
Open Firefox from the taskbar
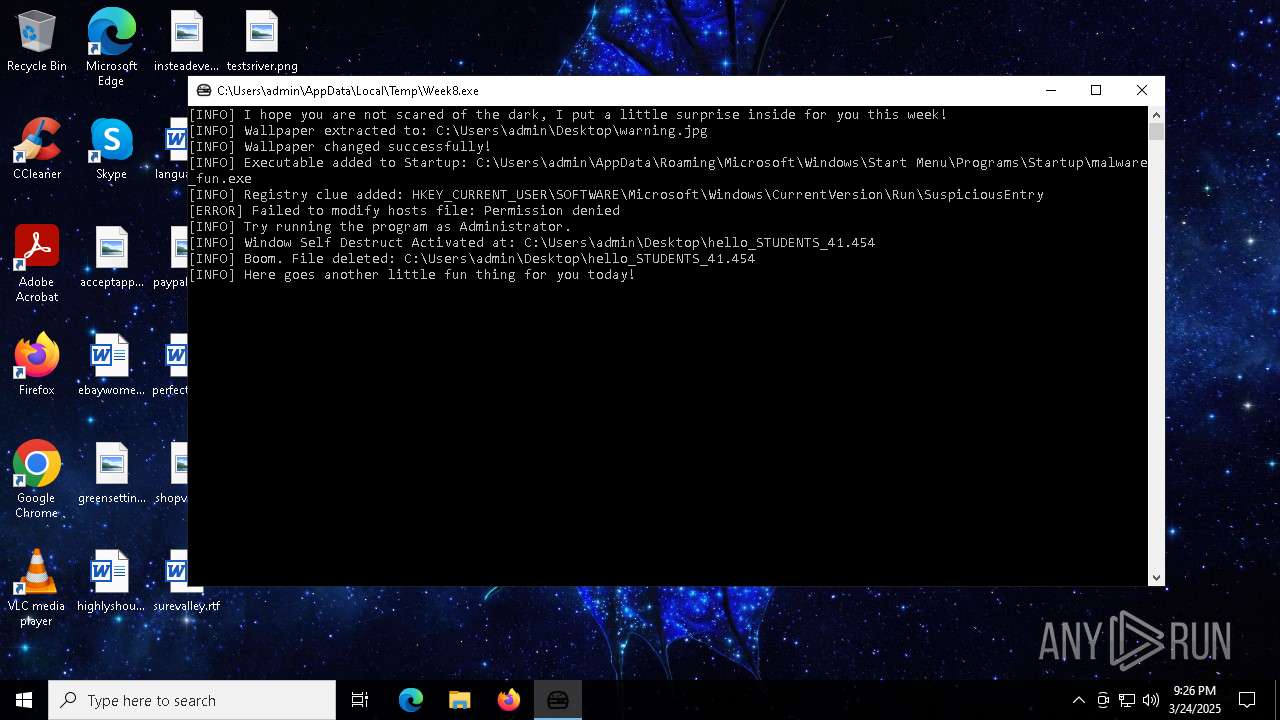pos(509,700)
